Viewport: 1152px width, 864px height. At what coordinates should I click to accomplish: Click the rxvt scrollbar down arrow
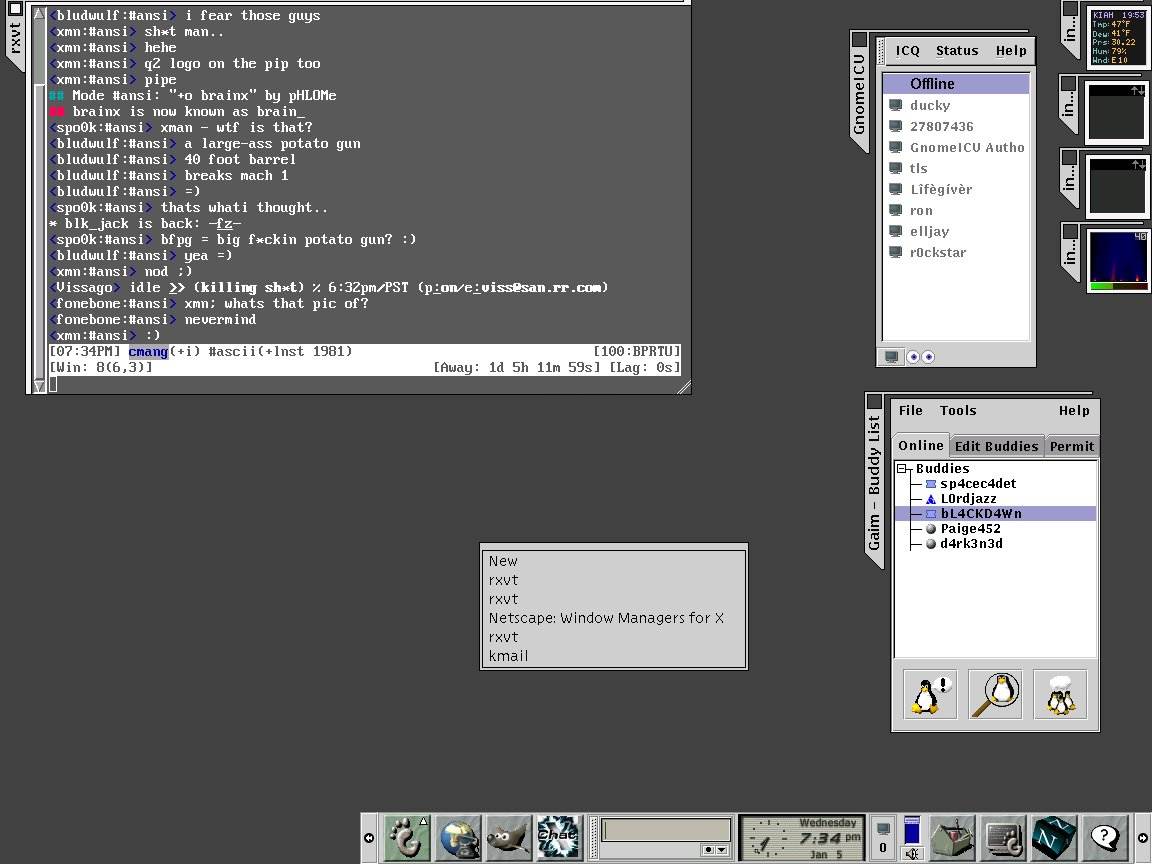click(x=39, y=385)
